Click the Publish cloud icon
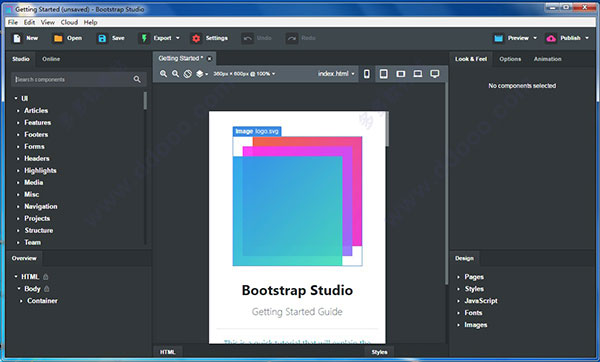The width and height of the screenshot is (600, 362). 551,38
